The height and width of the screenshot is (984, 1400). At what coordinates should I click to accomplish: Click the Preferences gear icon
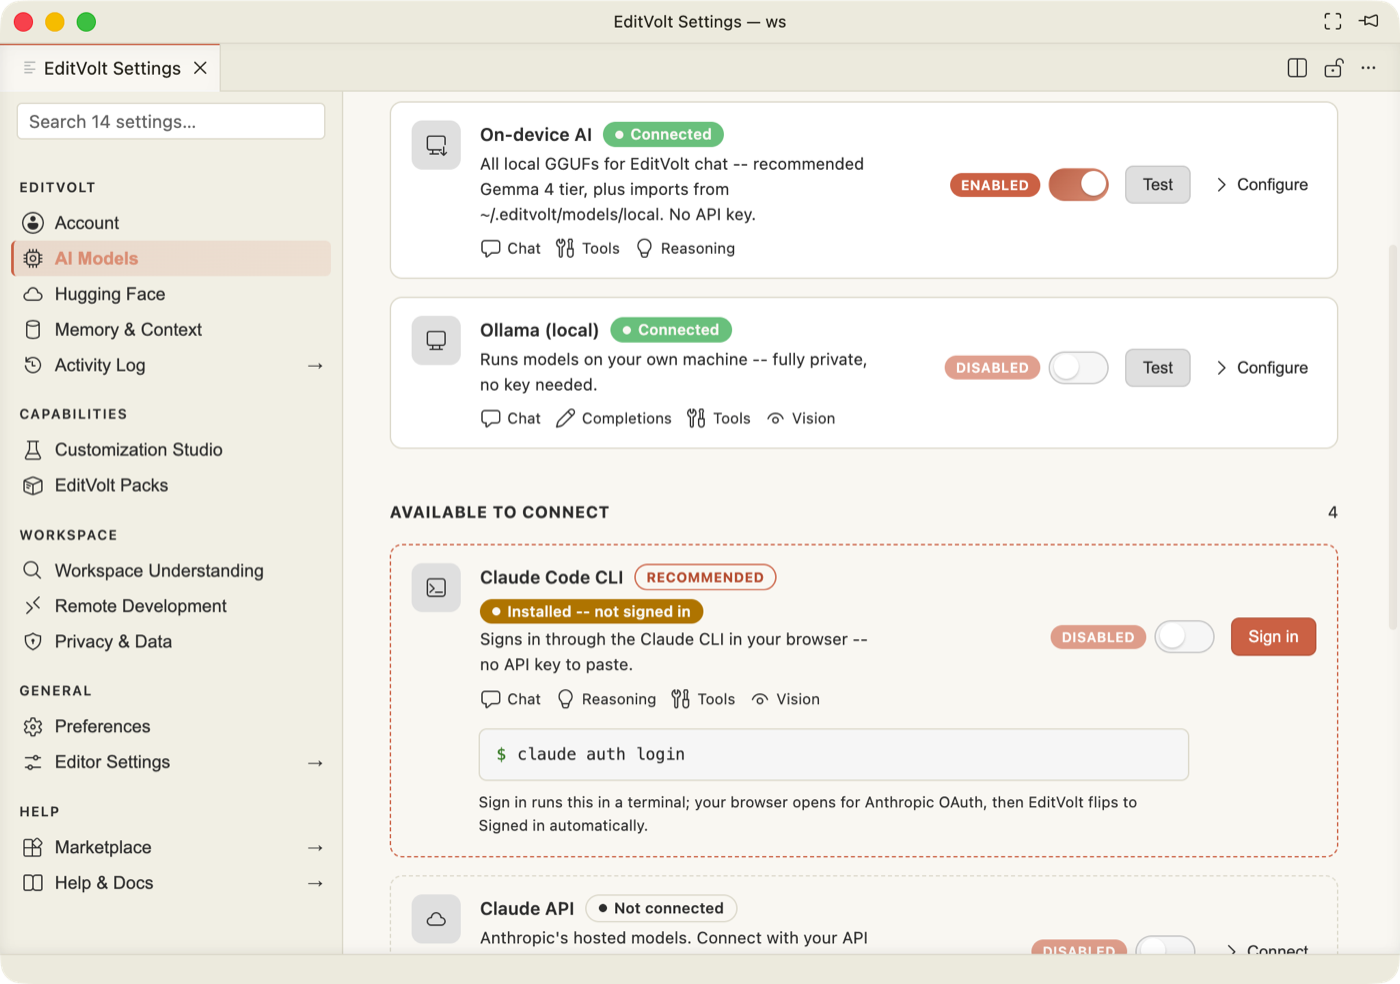[x=33, y=727]
